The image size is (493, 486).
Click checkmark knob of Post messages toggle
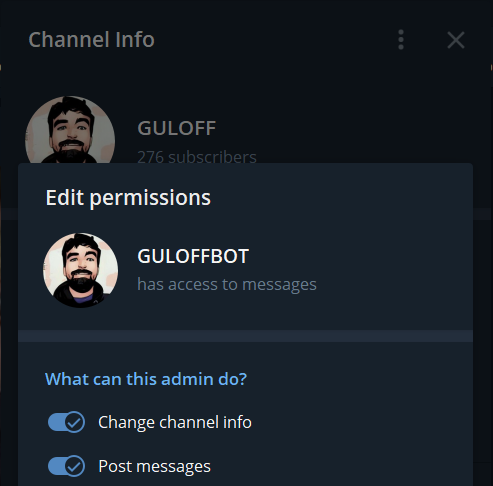tap(74, 466)
